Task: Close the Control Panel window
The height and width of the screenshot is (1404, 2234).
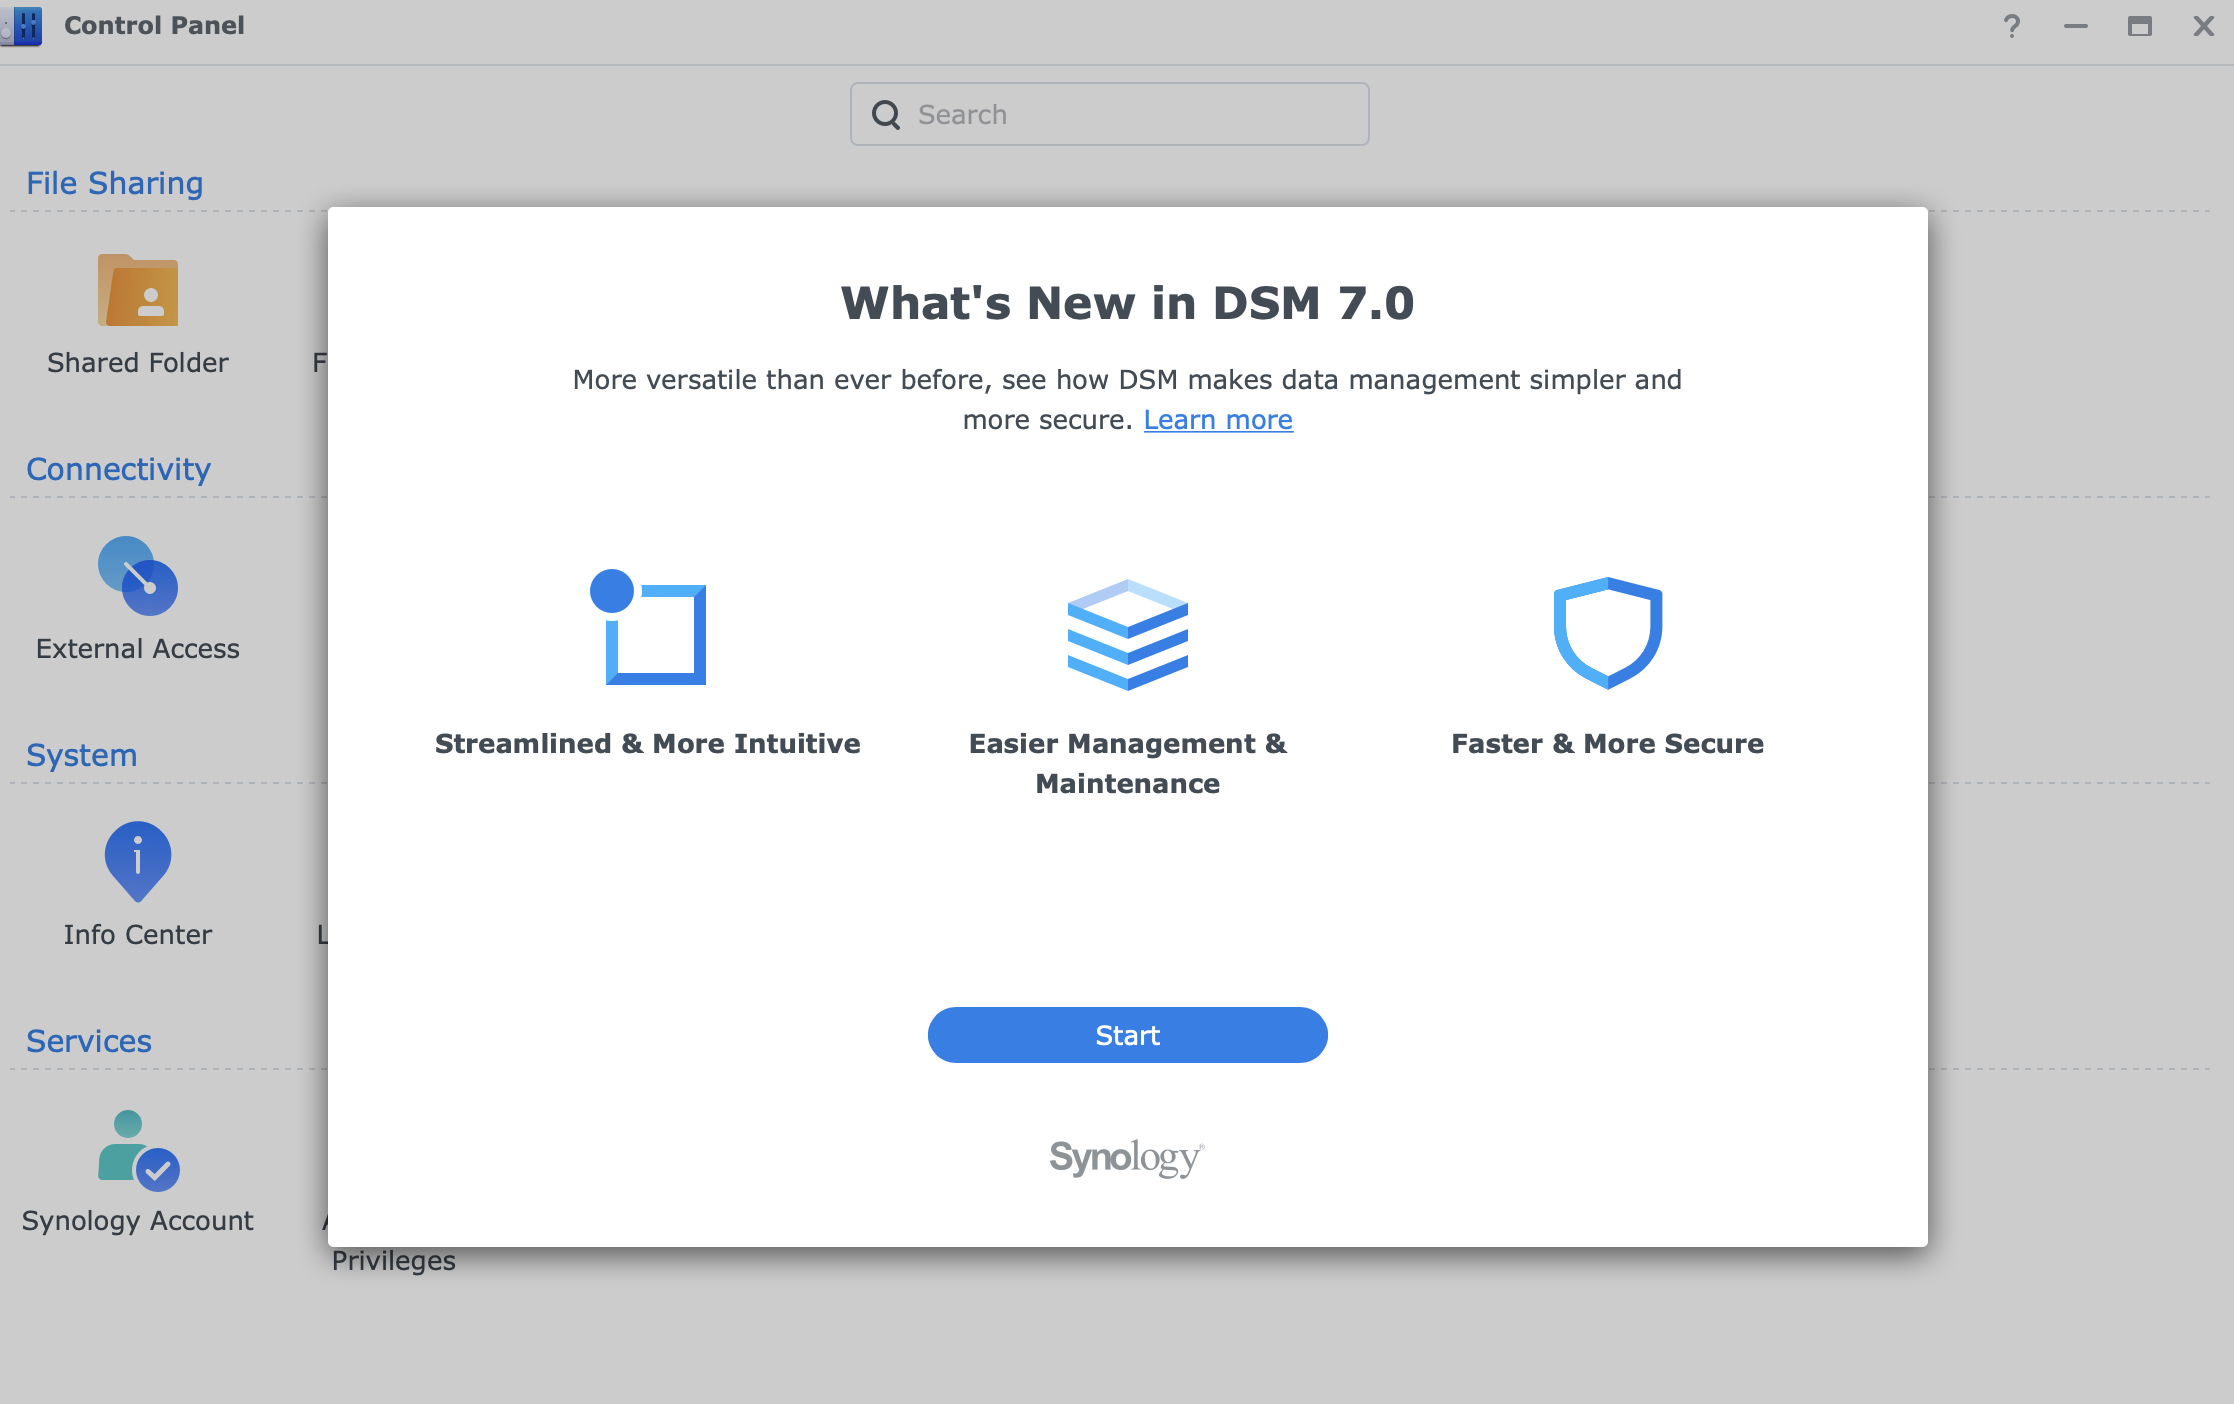Action: coord(2204,26)
